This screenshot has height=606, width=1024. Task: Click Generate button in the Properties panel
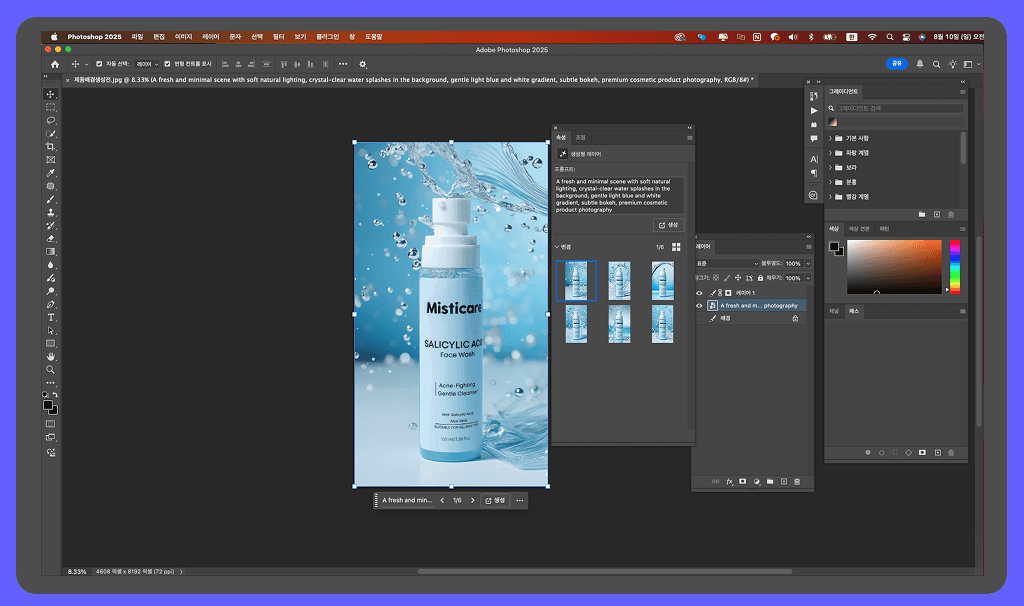coord(668,225)
